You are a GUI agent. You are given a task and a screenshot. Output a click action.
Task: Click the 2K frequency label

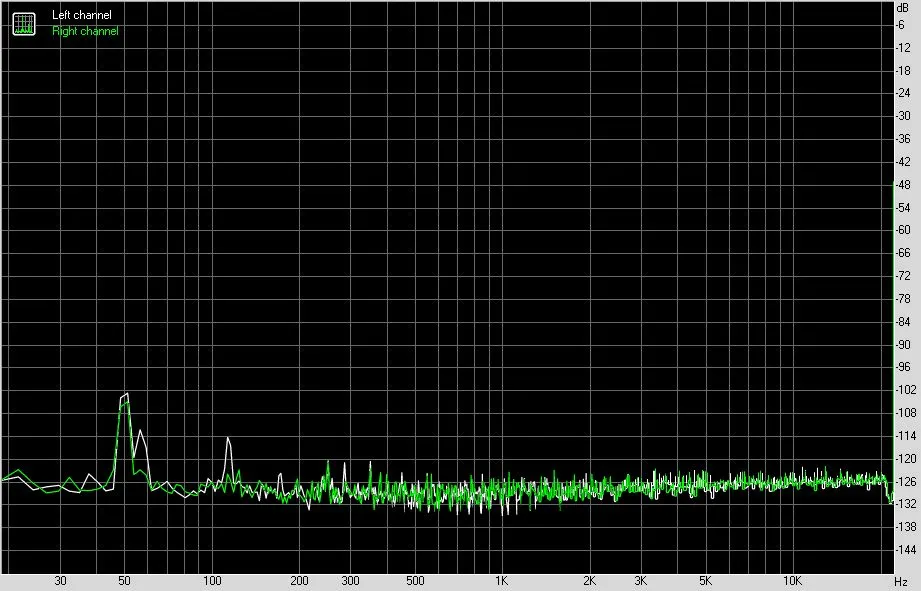tap(589, 581)
